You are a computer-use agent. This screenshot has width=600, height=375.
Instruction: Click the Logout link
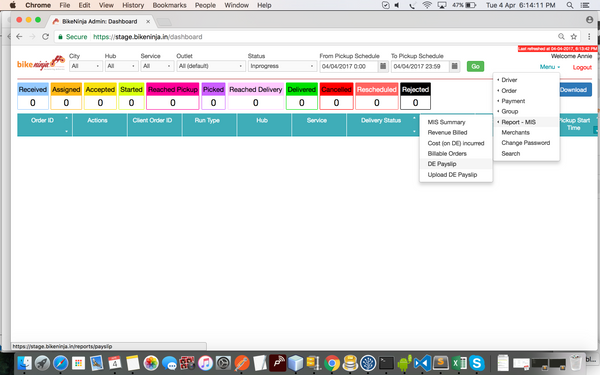pos(582,67)
